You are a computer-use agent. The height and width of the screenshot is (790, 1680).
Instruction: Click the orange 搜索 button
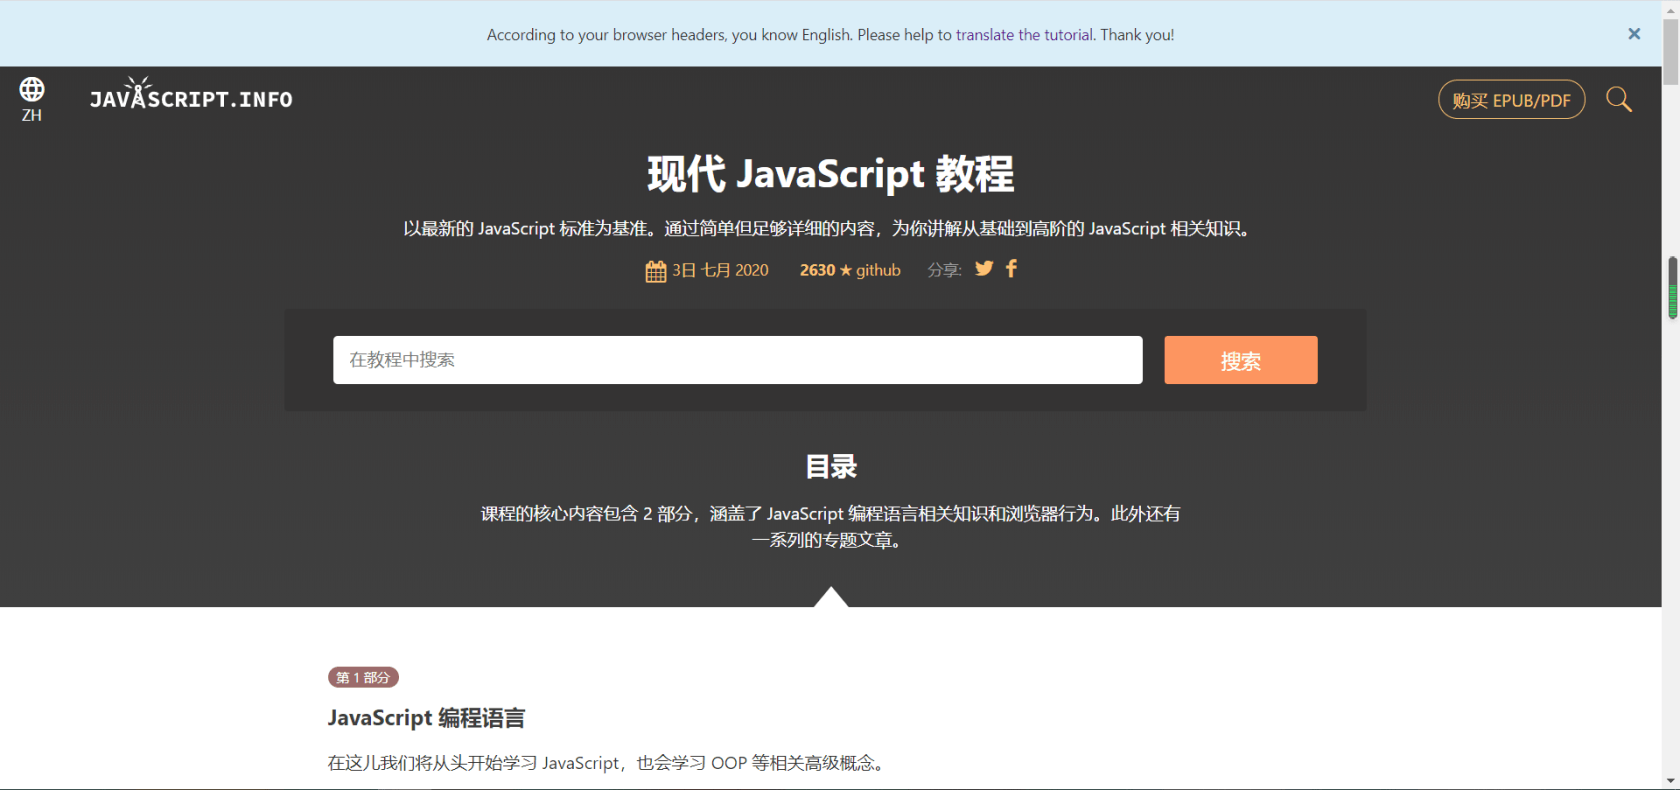click(1241, 360)
